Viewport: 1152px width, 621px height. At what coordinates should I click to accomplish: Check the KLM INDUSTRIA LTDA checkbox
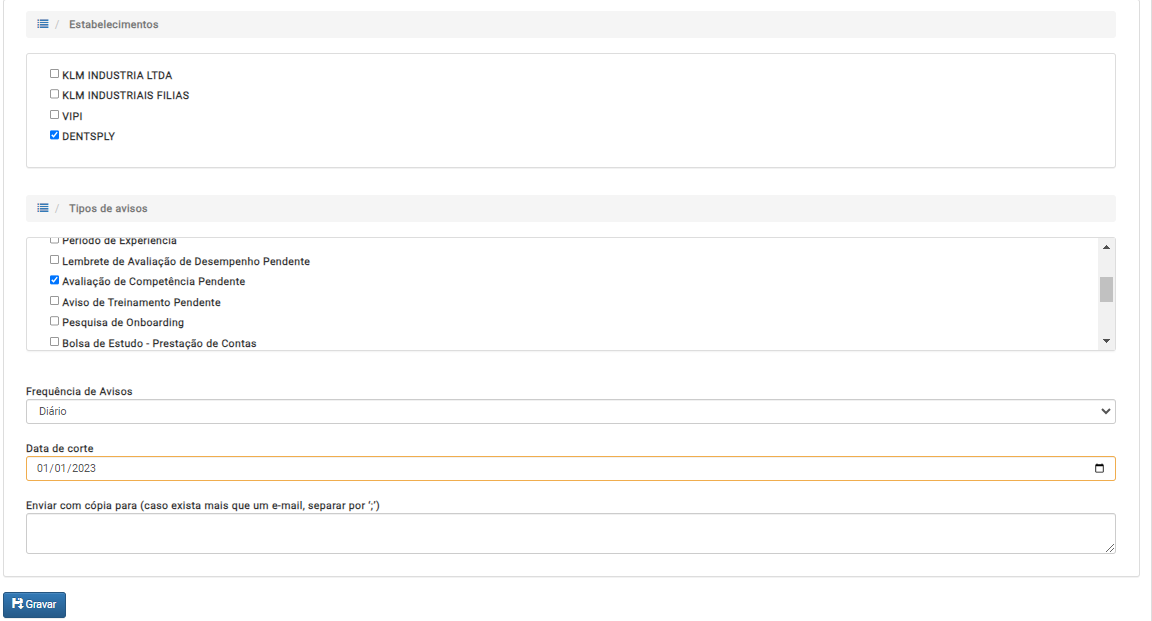pyautogui.click(x=54, y=73)
